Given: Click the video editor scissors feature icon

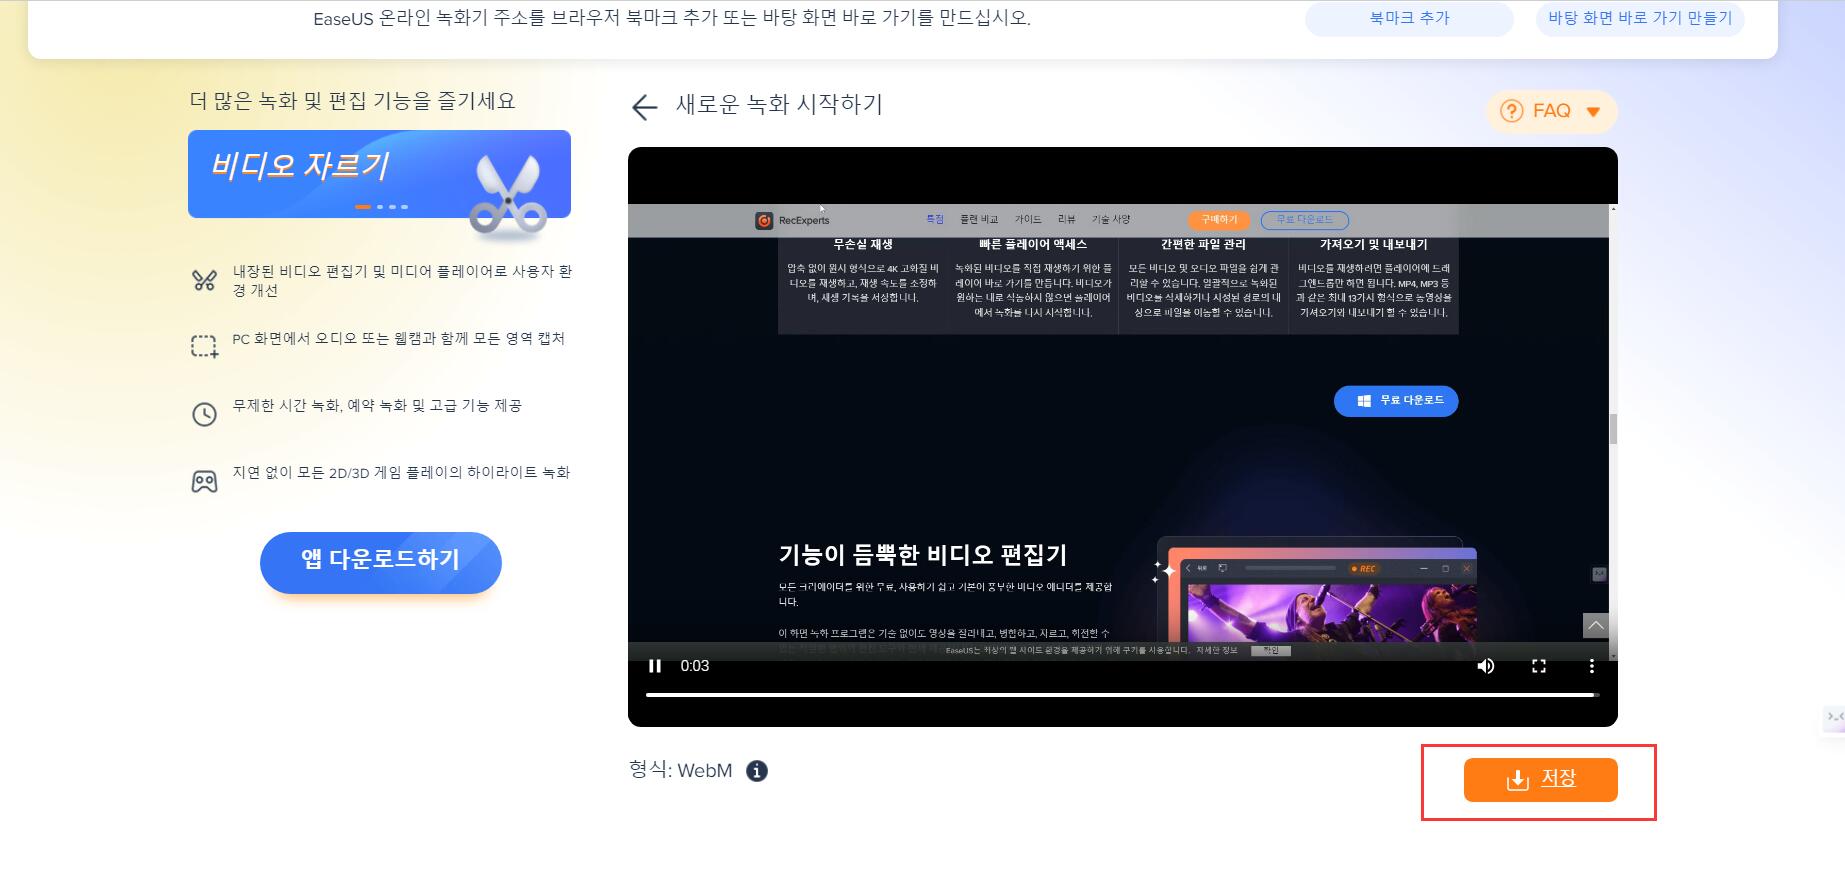Looking at the screenshot, I should pos(204,281).
